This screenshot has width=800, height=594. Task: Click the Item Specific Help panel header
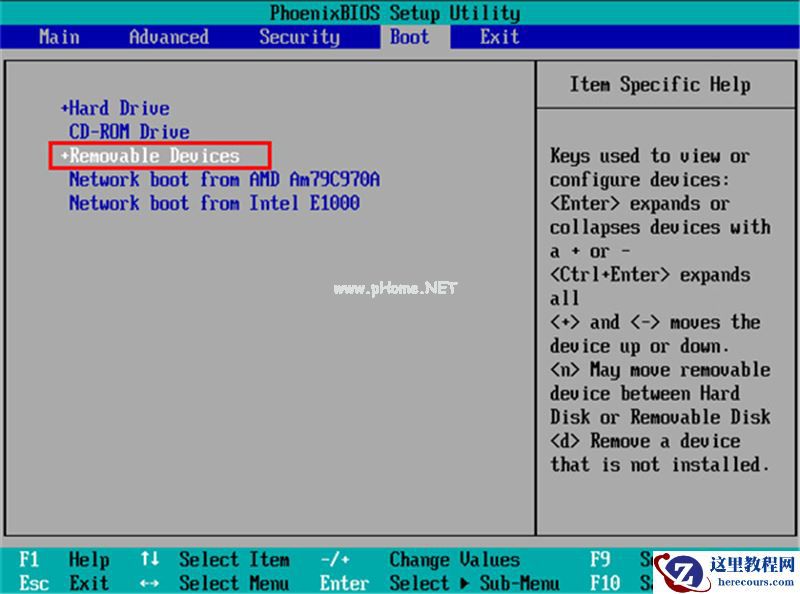[x=662, y=84]
